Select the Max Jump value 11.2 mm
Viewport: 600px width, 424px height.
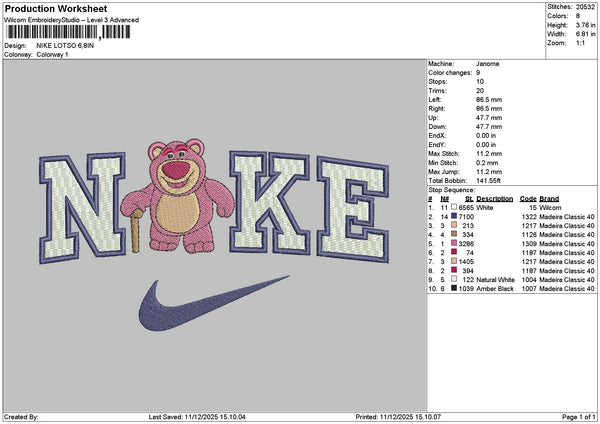[x=489, y=172]
